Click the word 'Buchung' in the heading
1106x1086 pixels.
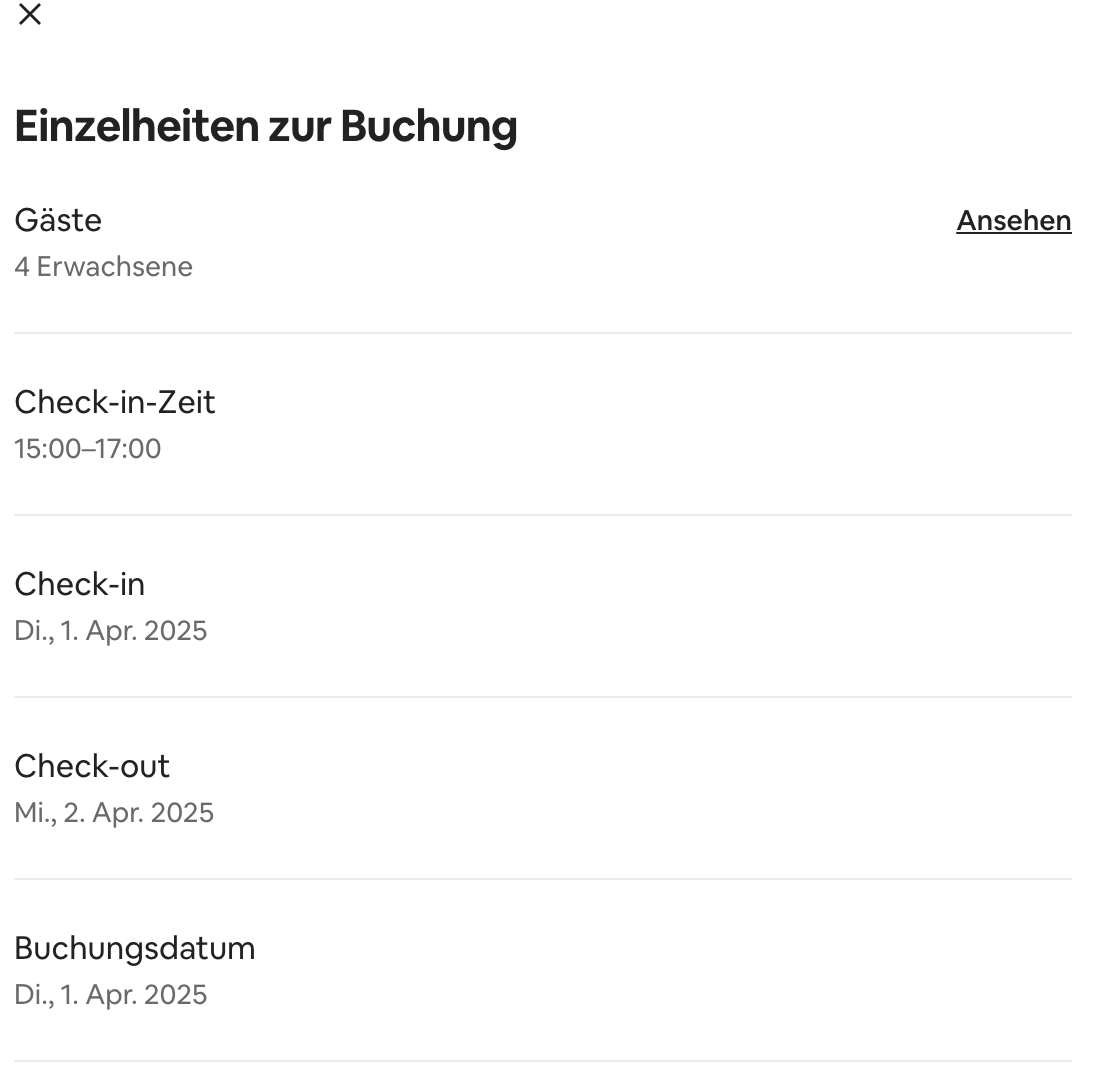point(429,127)
